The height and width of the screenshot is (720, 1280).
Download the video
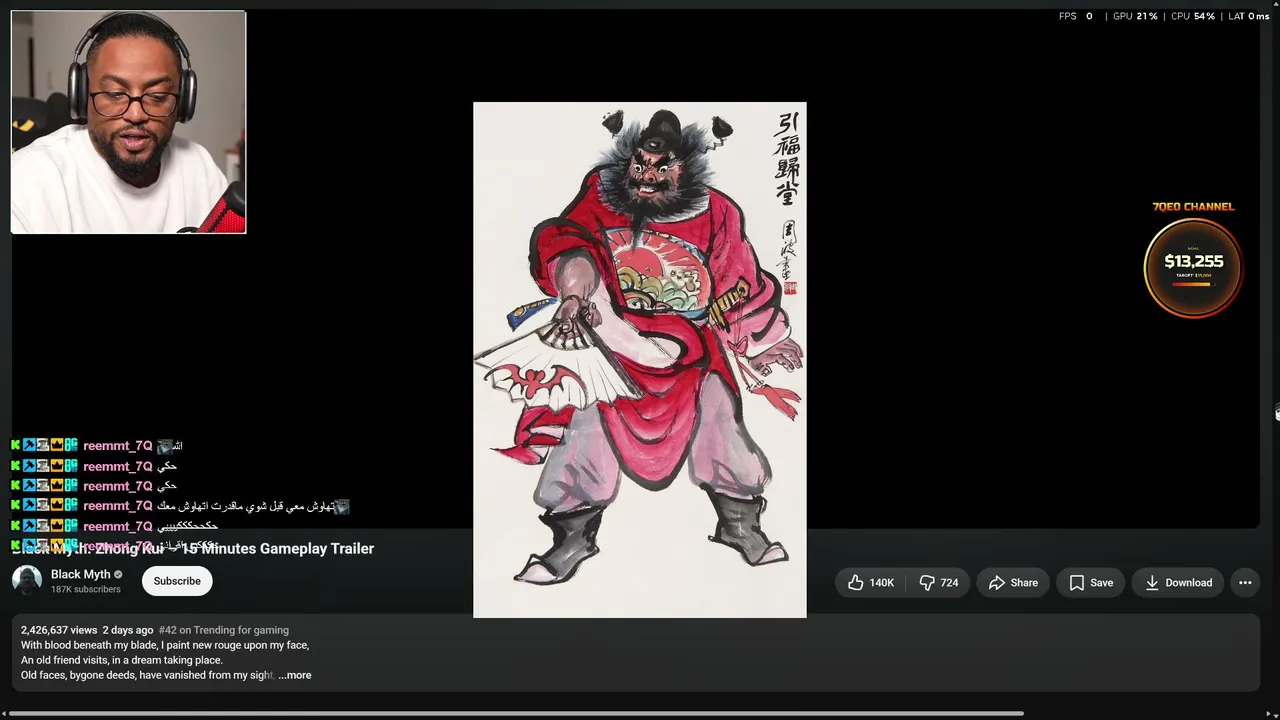(x=1178, y=583)
